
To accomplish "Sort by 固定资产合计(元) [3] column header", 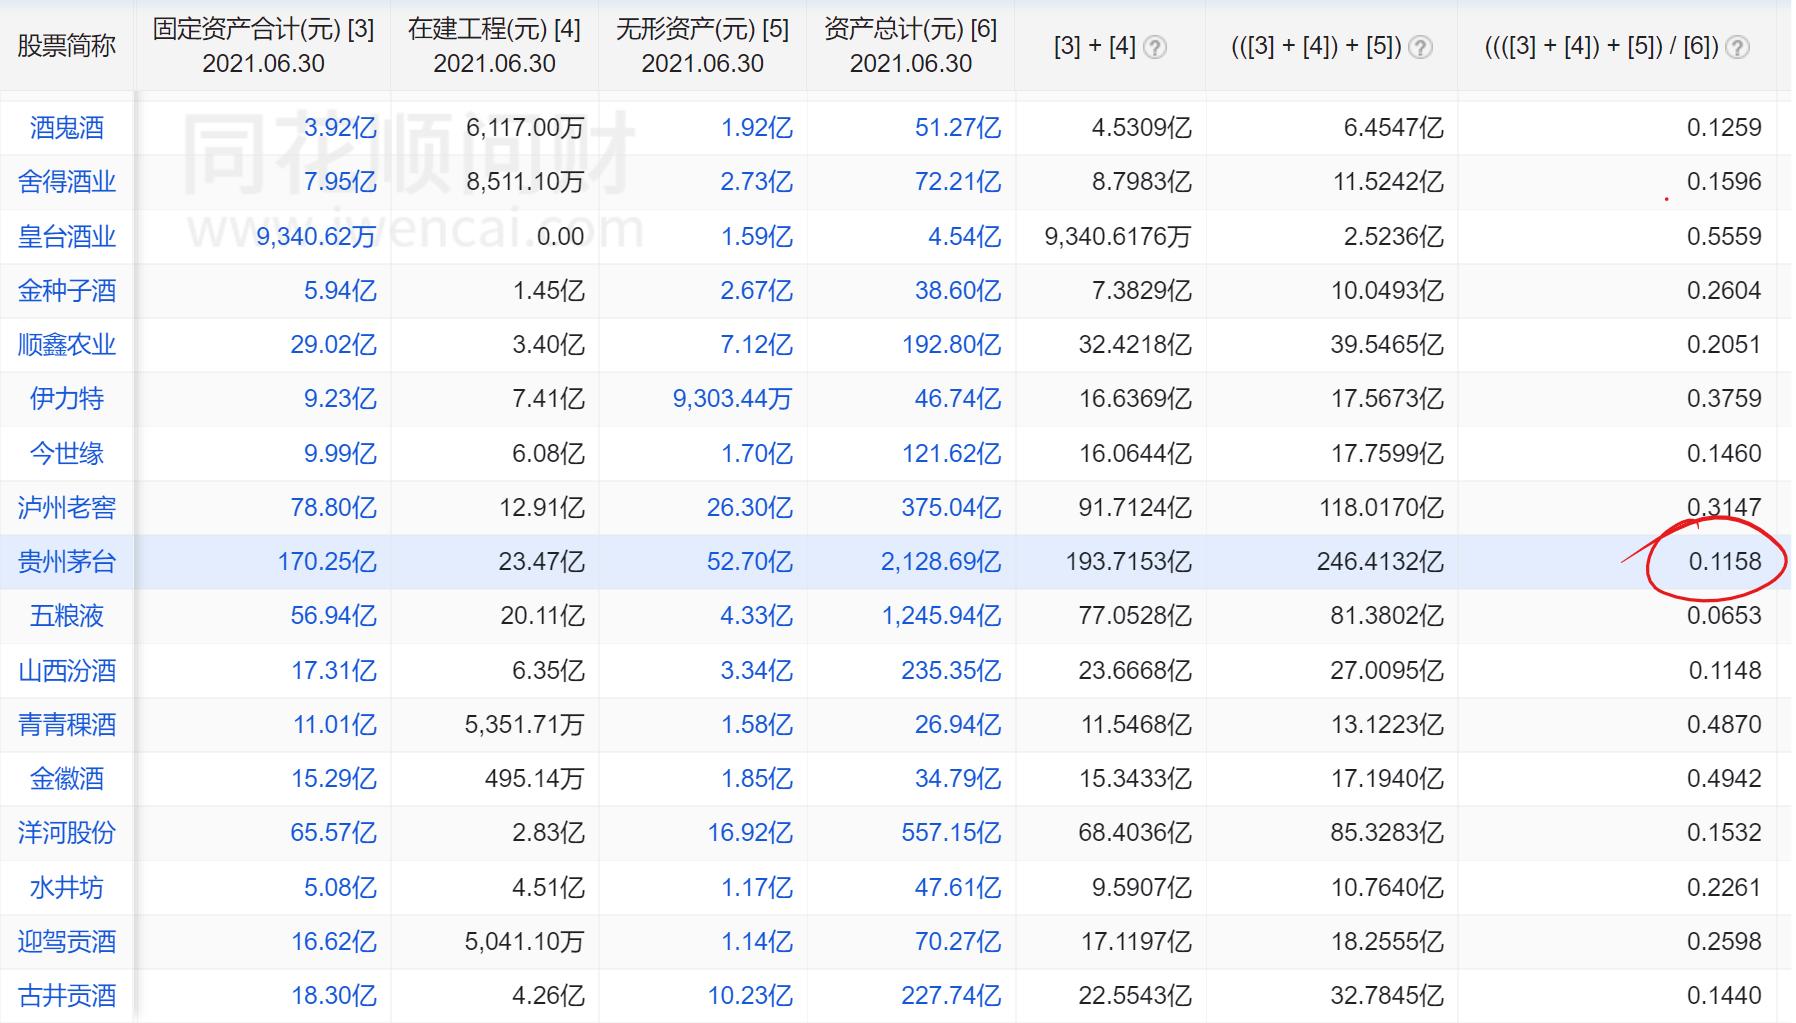I will 263,45.
